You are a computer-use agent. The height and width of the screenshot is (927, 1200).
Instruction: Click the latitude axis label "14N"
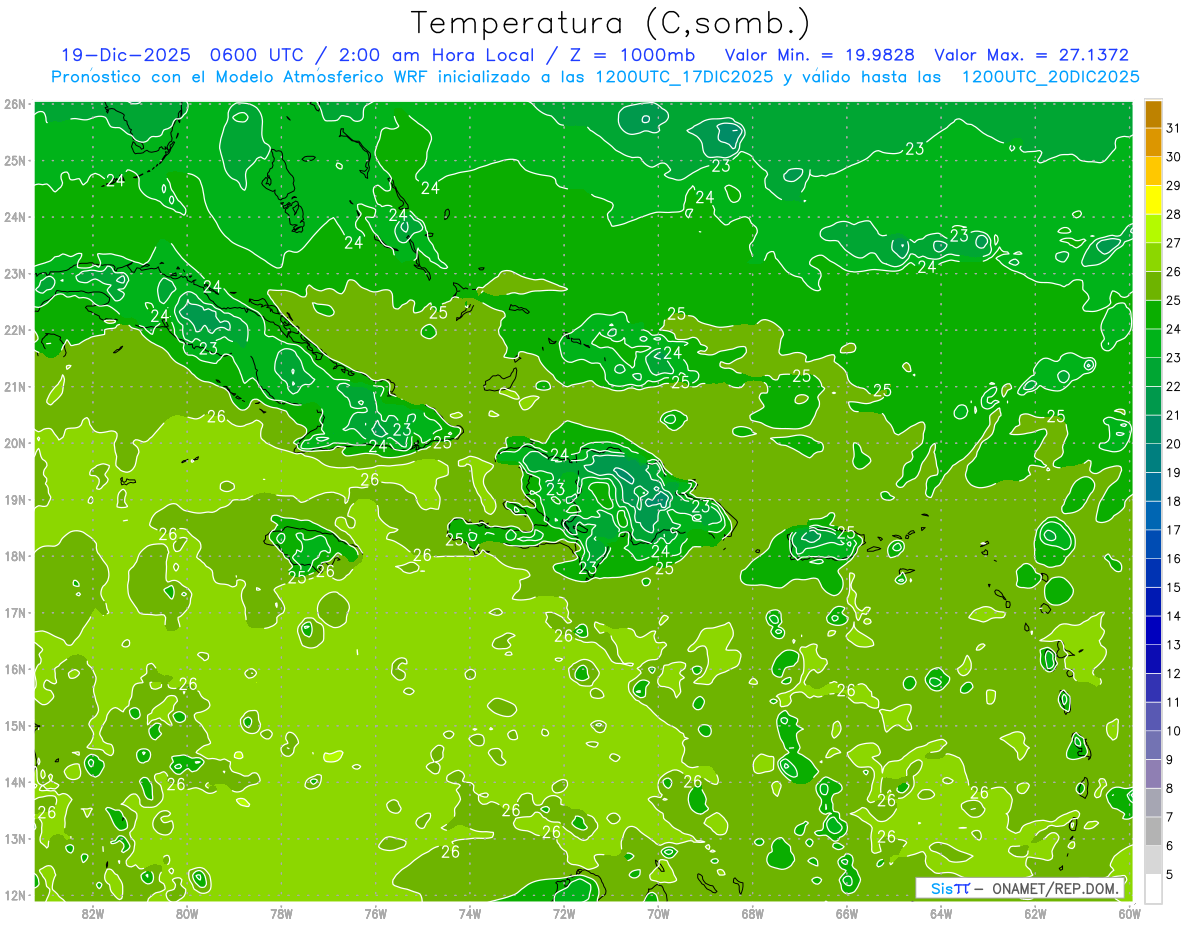(14, 782)
